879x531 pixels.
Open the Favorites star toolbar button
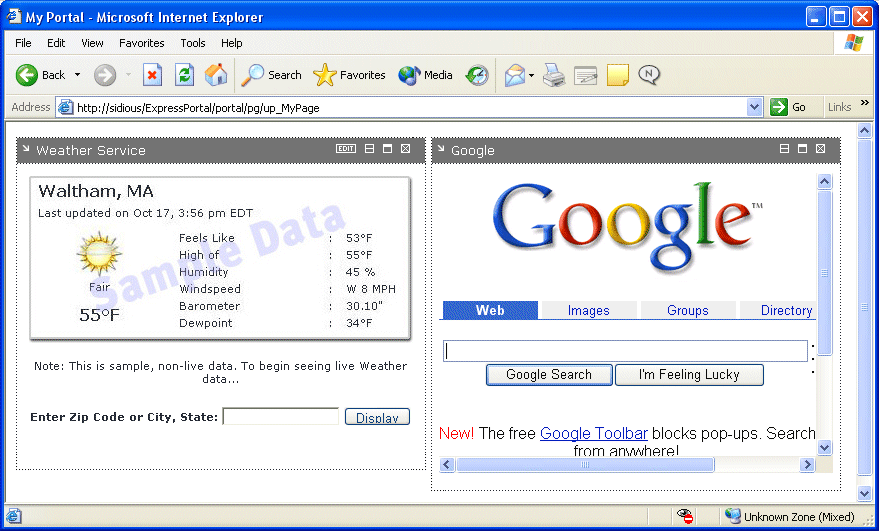click(349, 75)
